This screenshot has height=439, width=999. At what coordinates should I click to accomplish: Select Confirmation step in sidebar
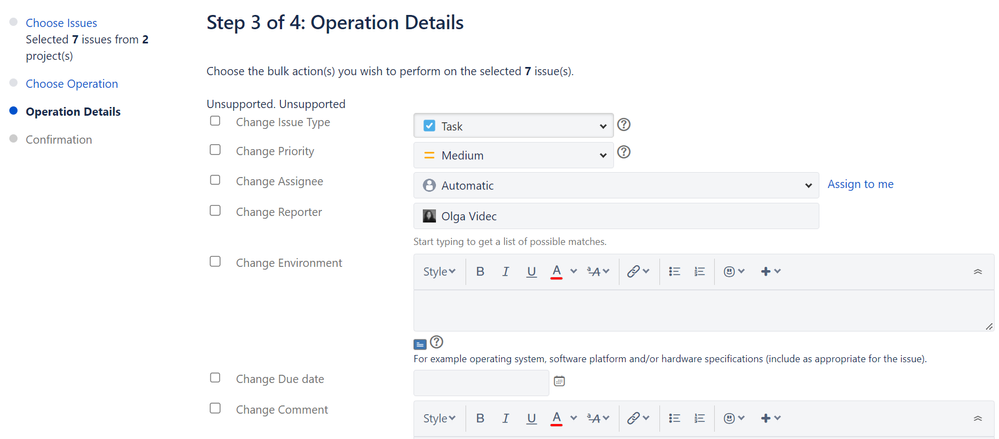[59, 140]
